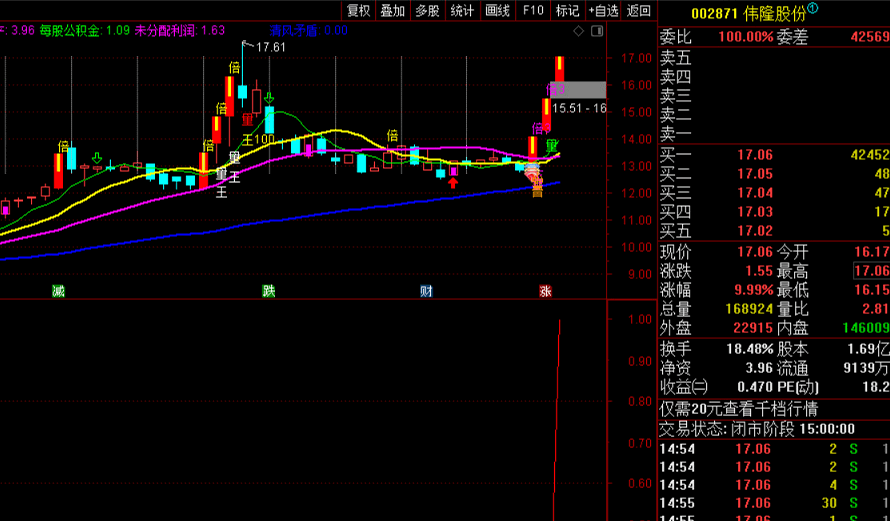Open the 多股 multi-stock view
890x521 pixels.
pyautogui.click(x=427, y=10)
